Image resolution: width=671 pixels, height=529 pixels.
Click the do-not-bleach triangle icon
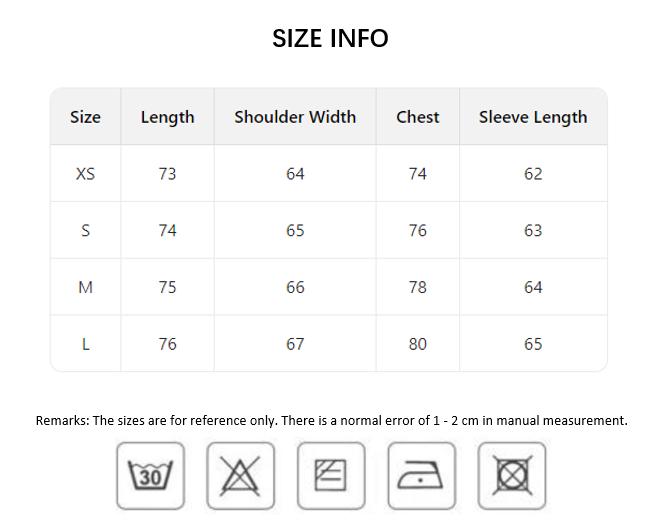(240, 476)
